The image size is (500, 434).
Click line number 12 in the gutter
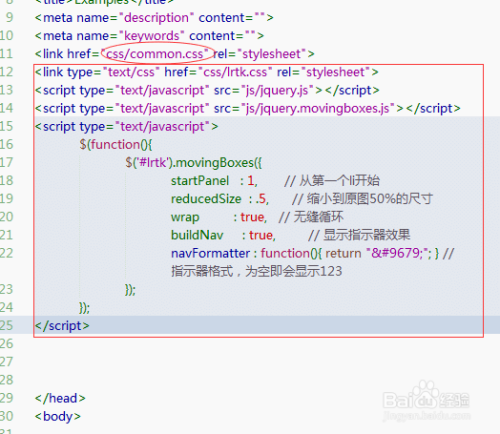coord(6,72)
